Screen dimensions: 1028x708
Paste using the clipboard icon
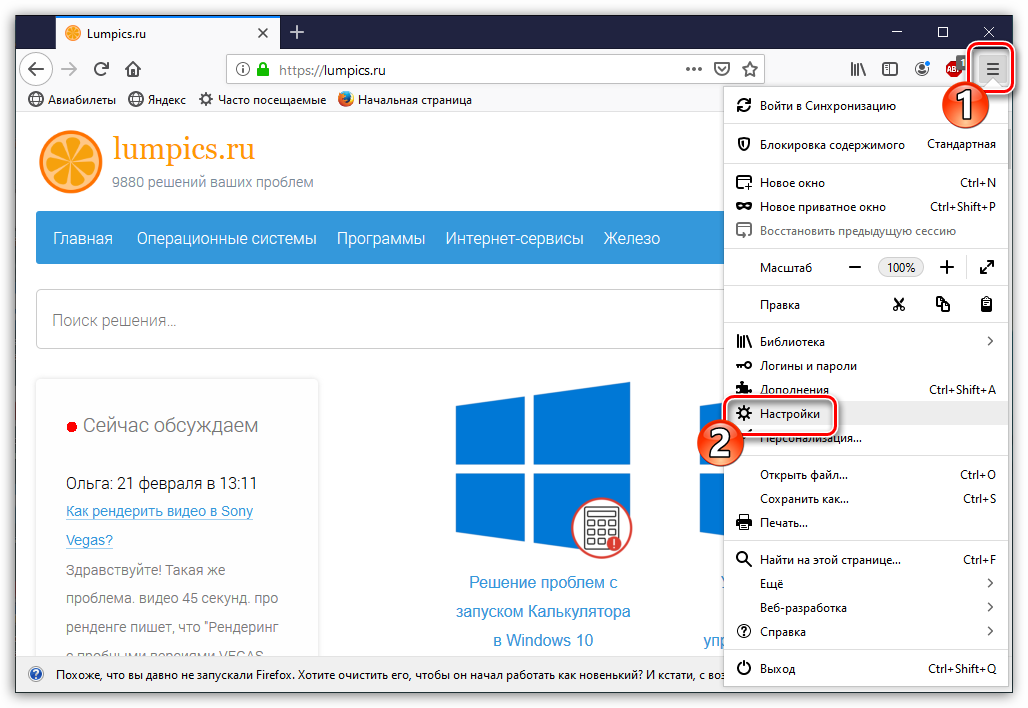pos(986,304)
